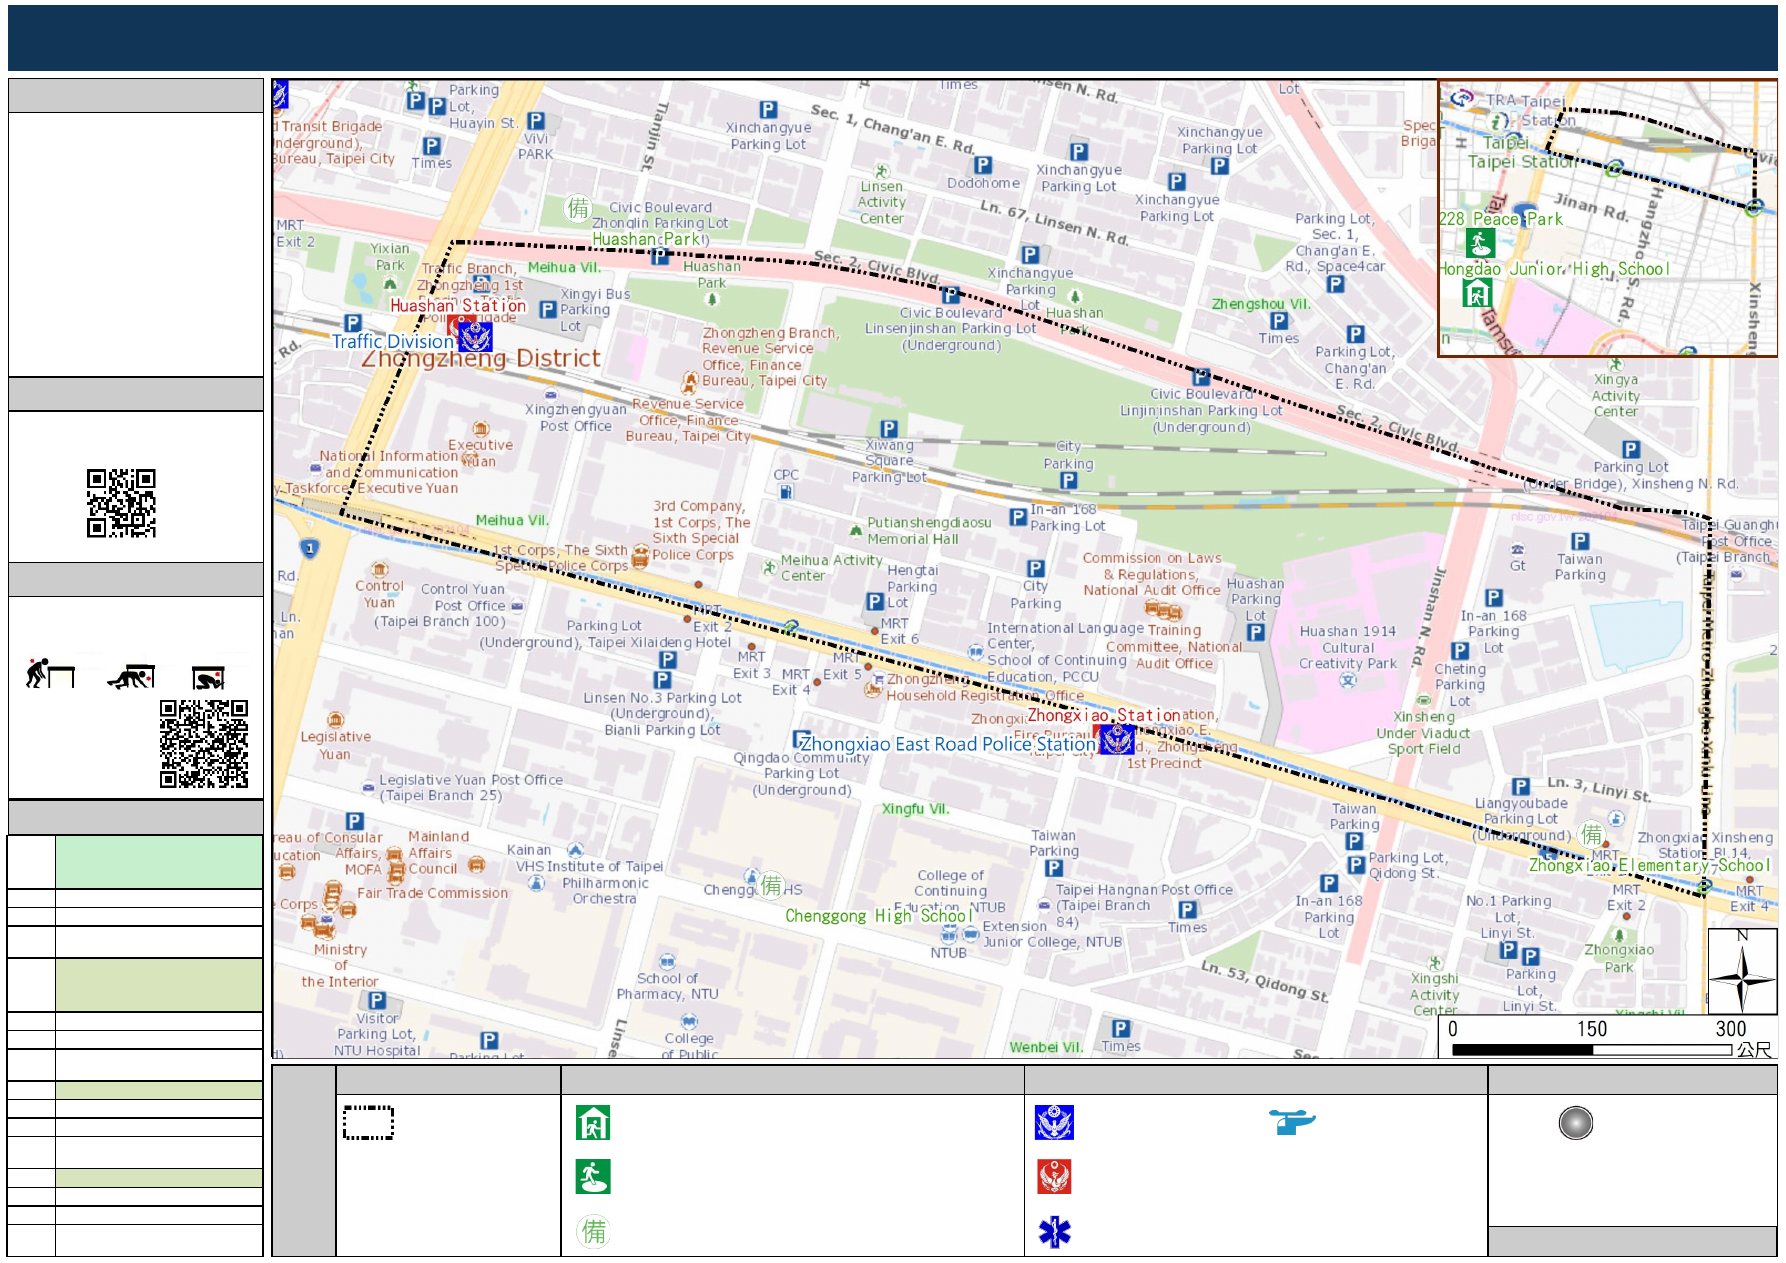This screenshot has height=1263, width=1786.
Task: Click the second tall green cell in left table
Action: 159,985
